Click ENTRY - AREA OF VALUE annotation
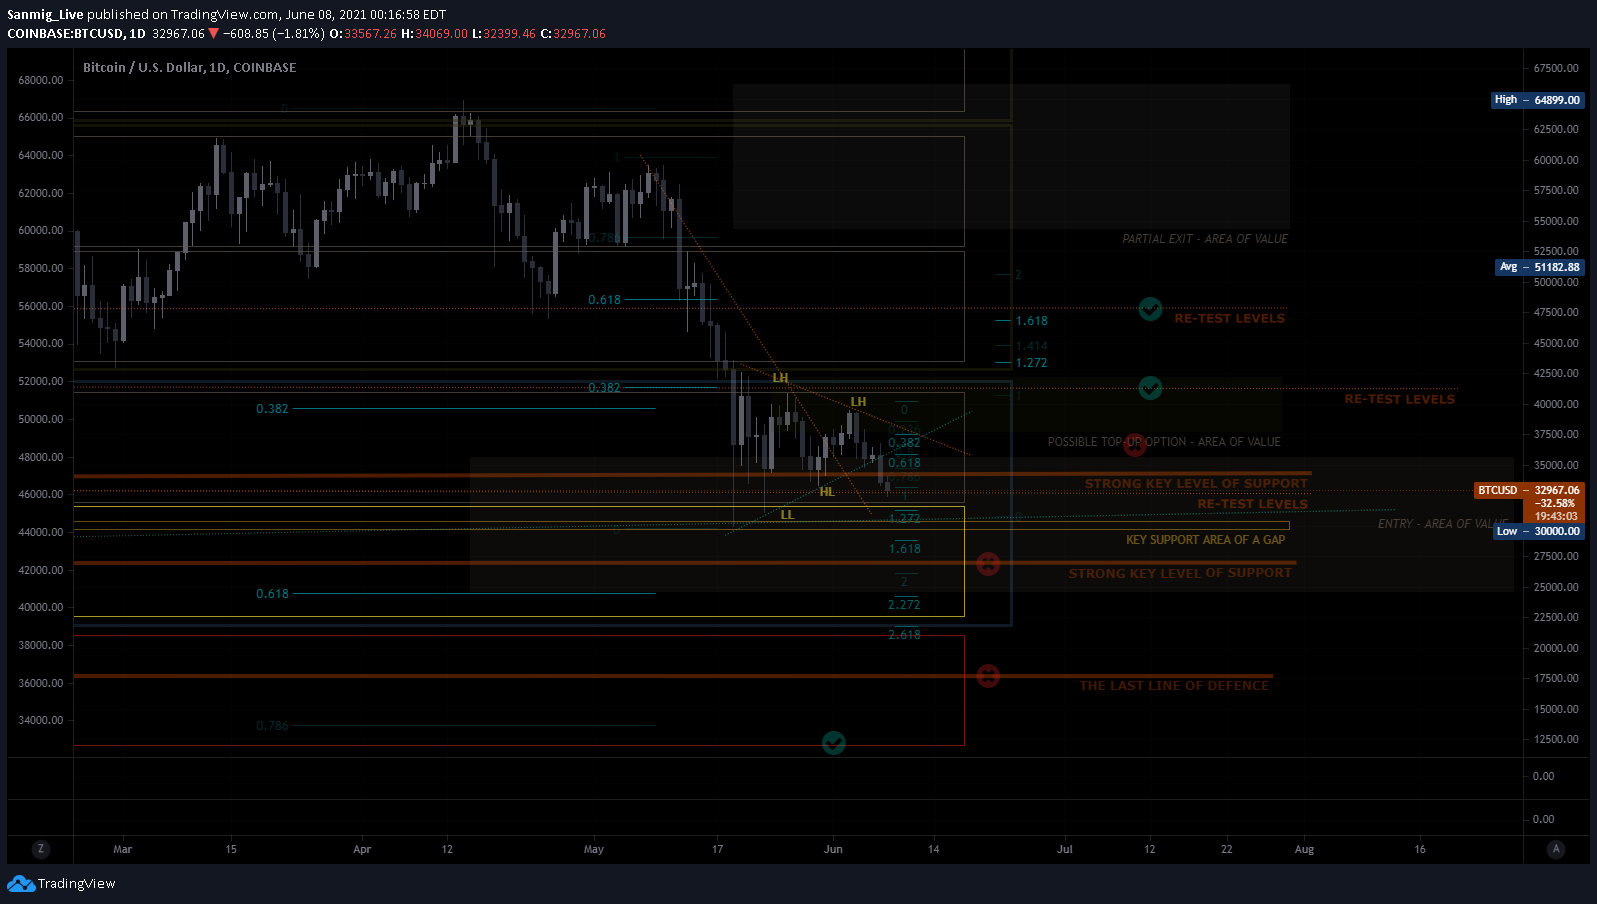The height and width of the screenshot is (904, 1597). coord(1443,524)
